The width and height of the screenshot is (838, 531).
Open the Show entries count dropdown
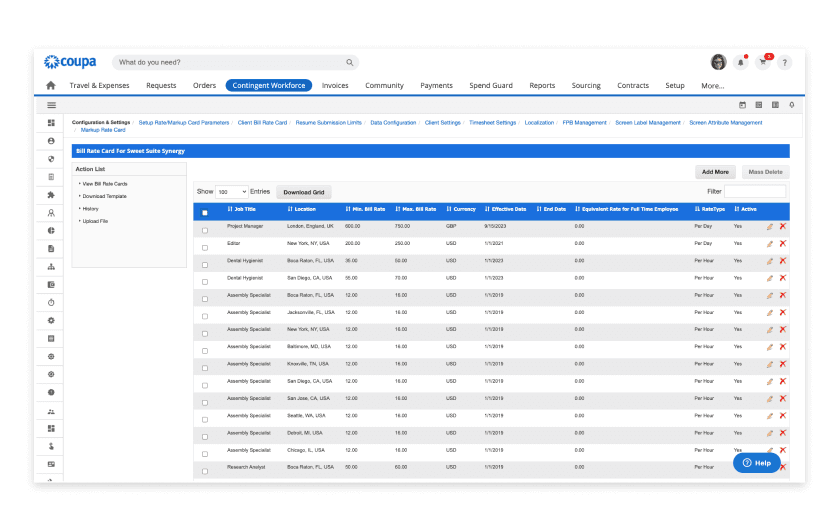click(232, 191)
